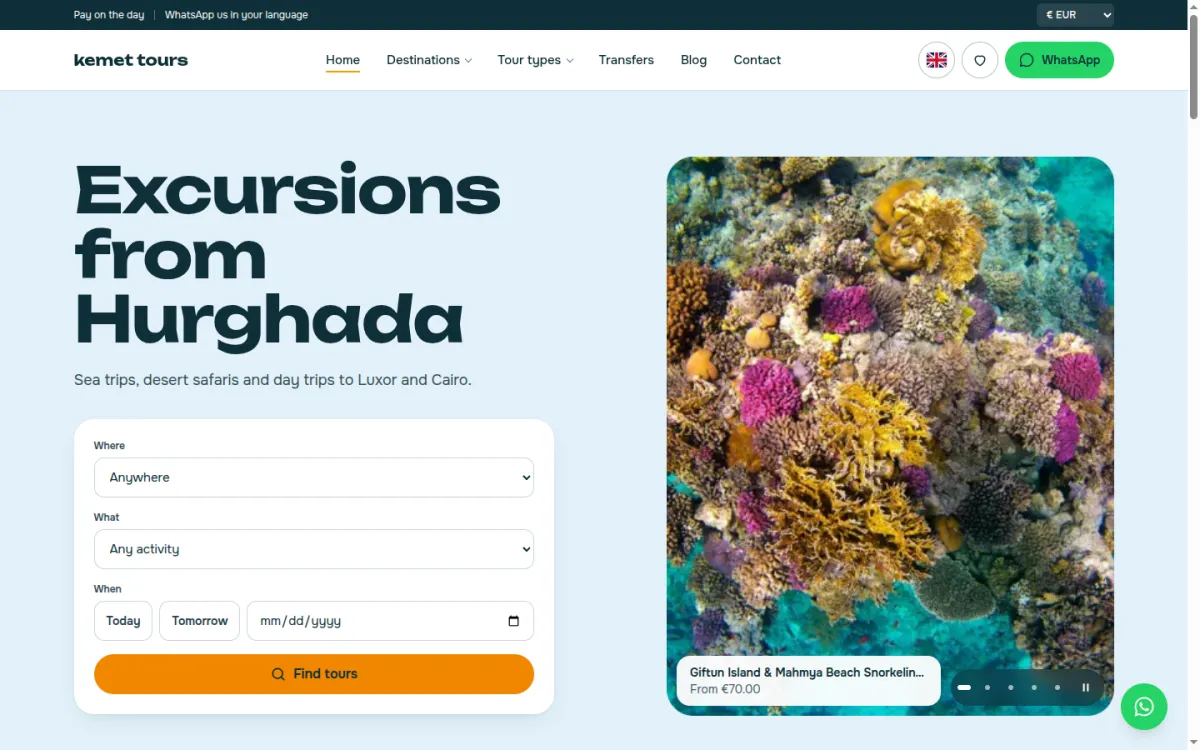
Task: Switch to the fourth carousel slide
Action: (x=1034, y=688)
